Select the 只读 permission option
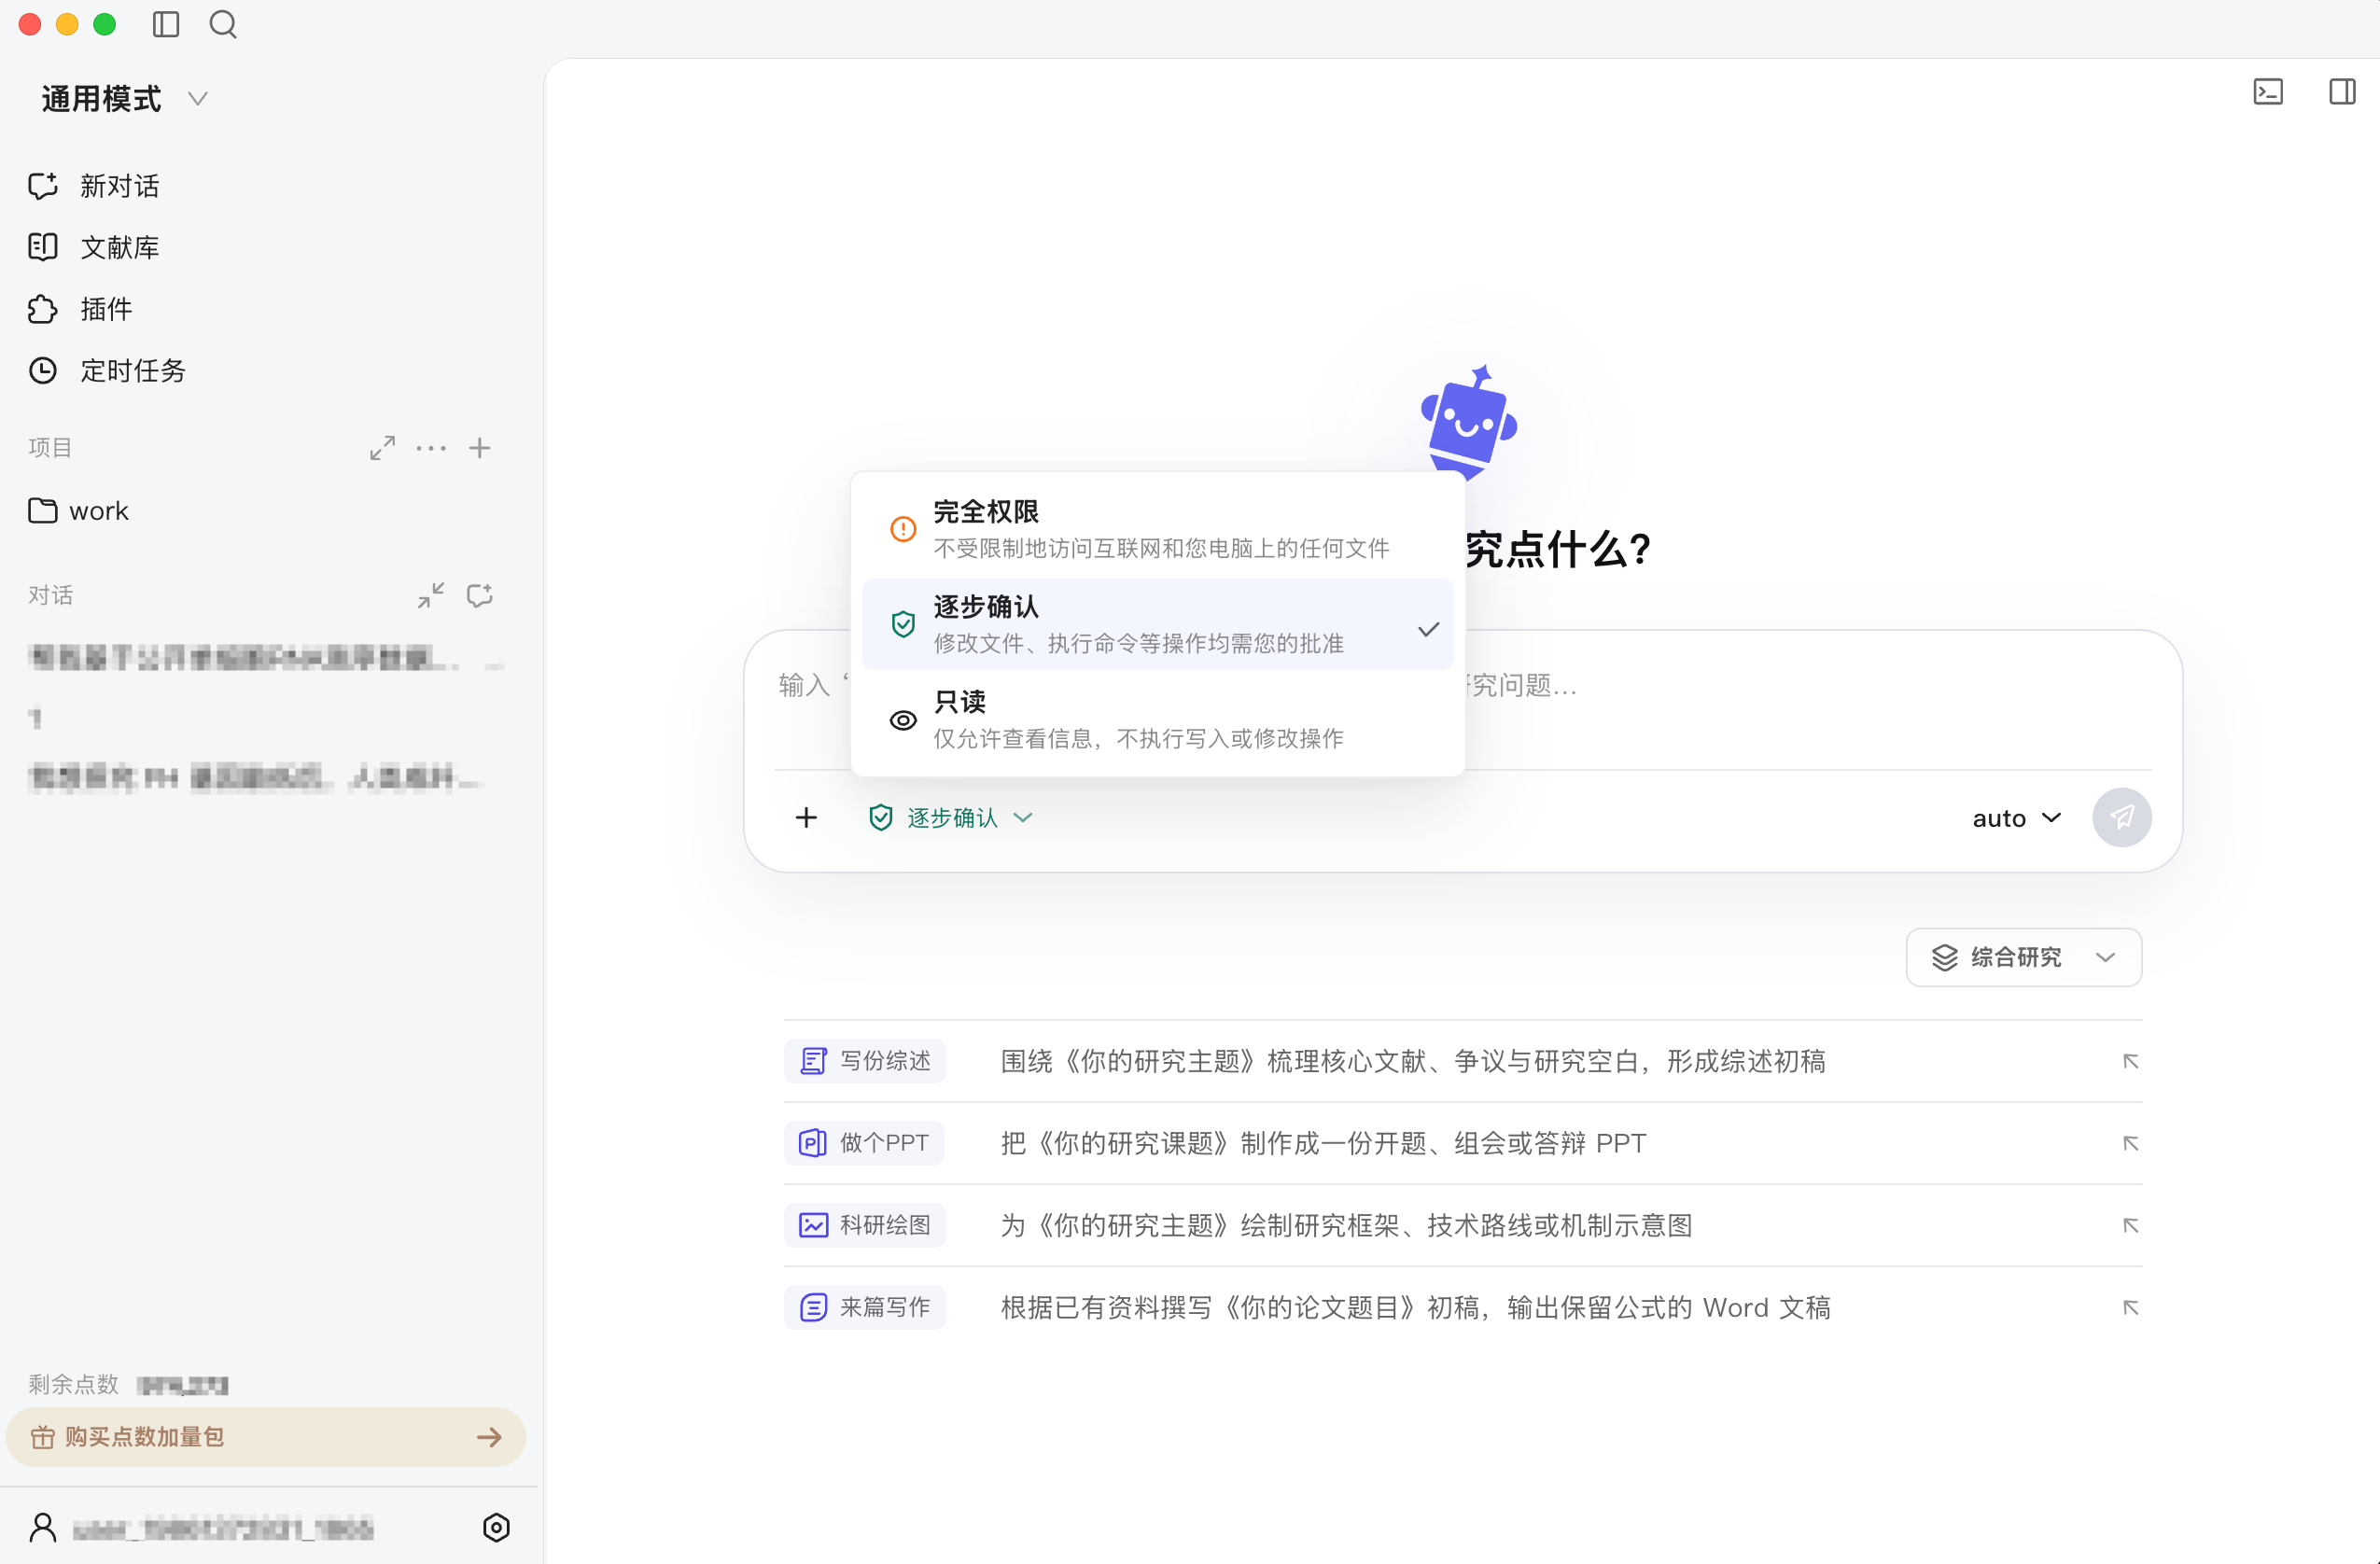 tap(1158, 719)
